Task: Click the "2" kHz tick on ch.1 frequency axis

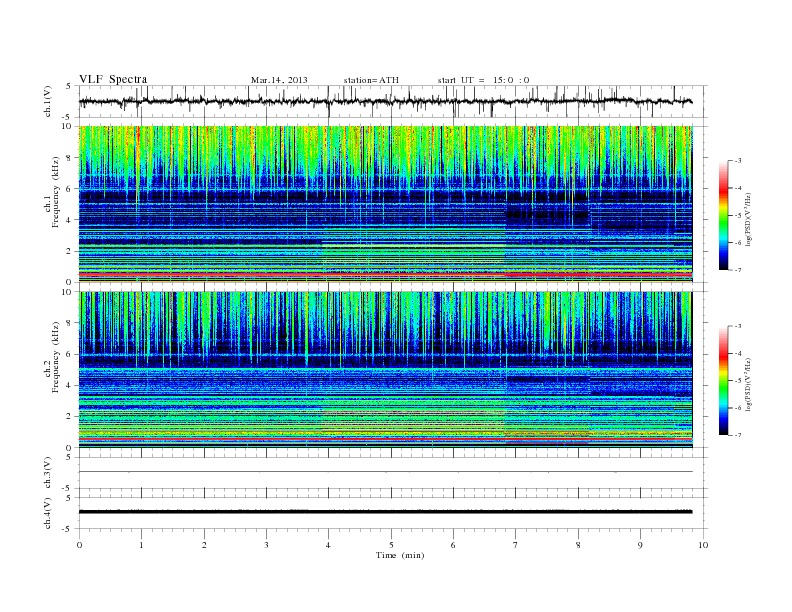Action: click(x=70, y=251)
